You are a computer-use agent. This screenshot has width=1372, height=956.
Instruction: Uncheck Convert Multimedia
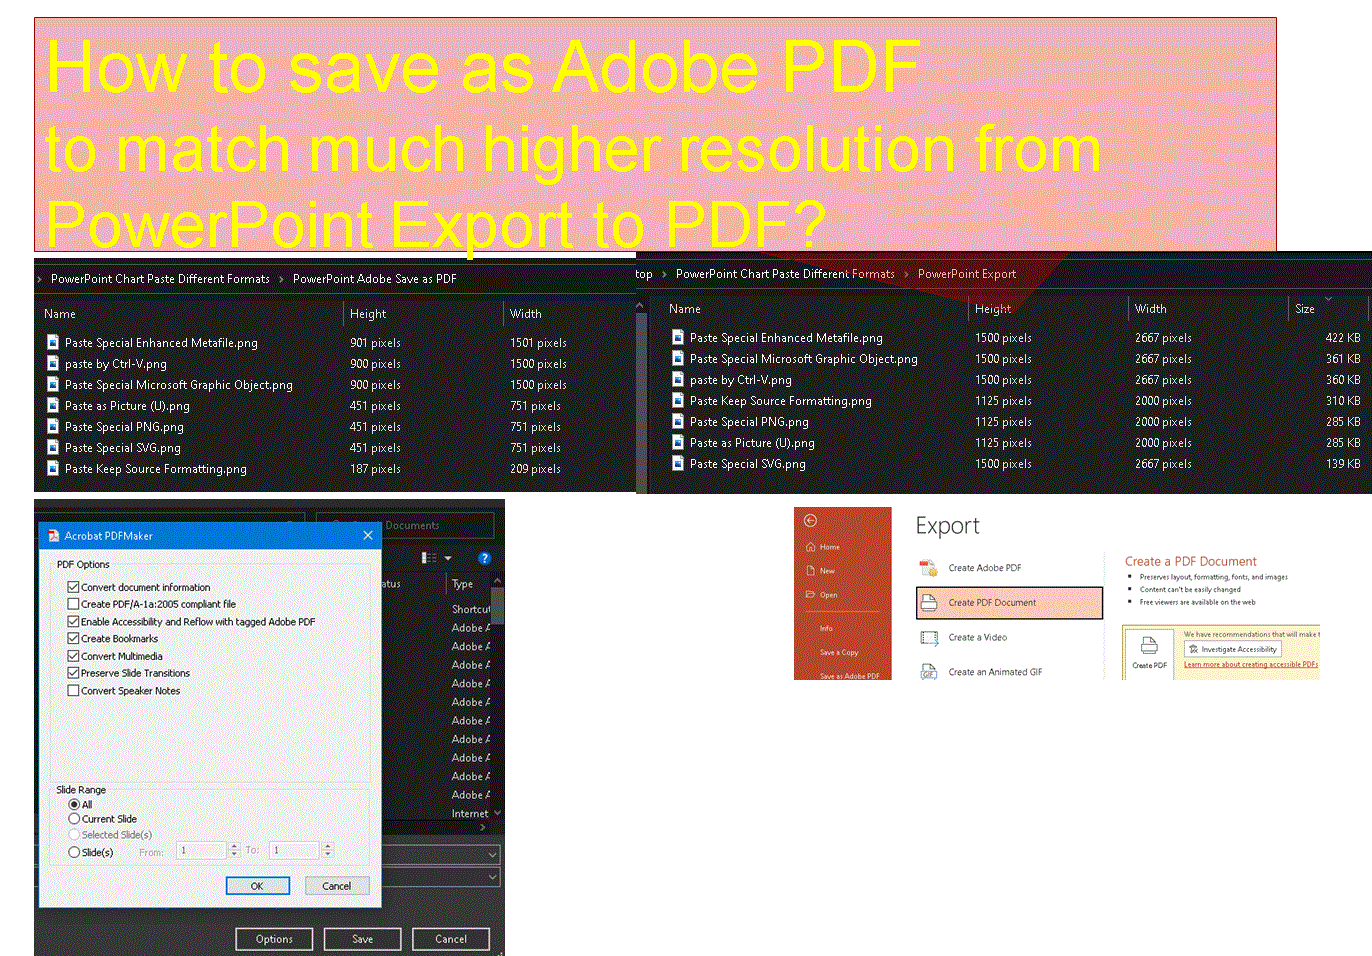(x=73, y=656)
